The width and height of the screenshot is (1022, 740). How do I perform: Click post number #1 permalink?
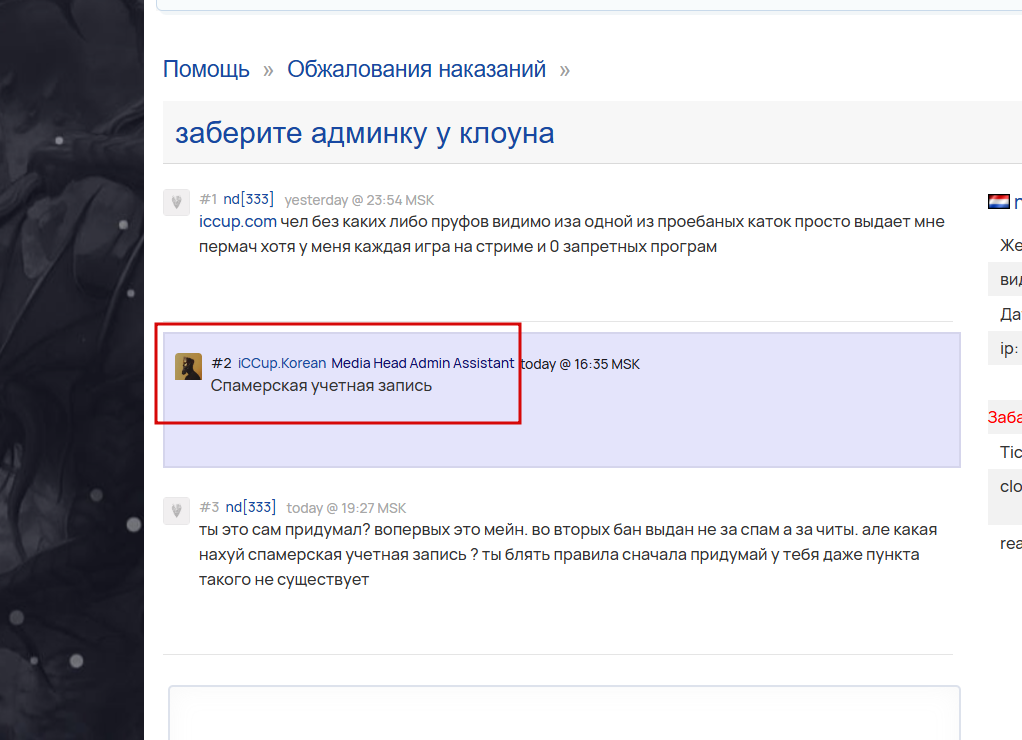[x=208, y=199]
